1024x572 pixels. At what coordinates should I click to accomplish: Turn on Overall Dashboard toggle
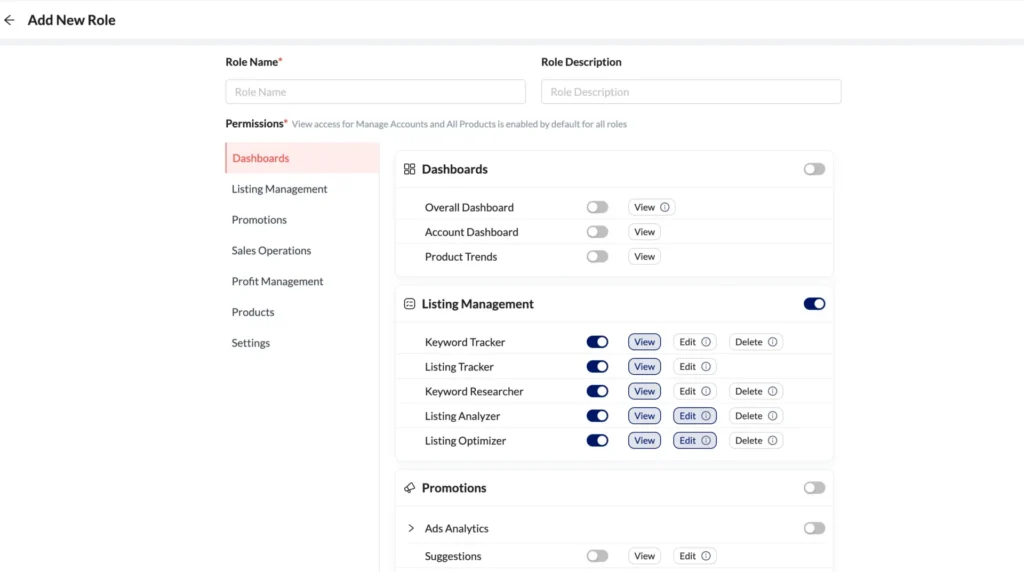[x=597, y=207]
